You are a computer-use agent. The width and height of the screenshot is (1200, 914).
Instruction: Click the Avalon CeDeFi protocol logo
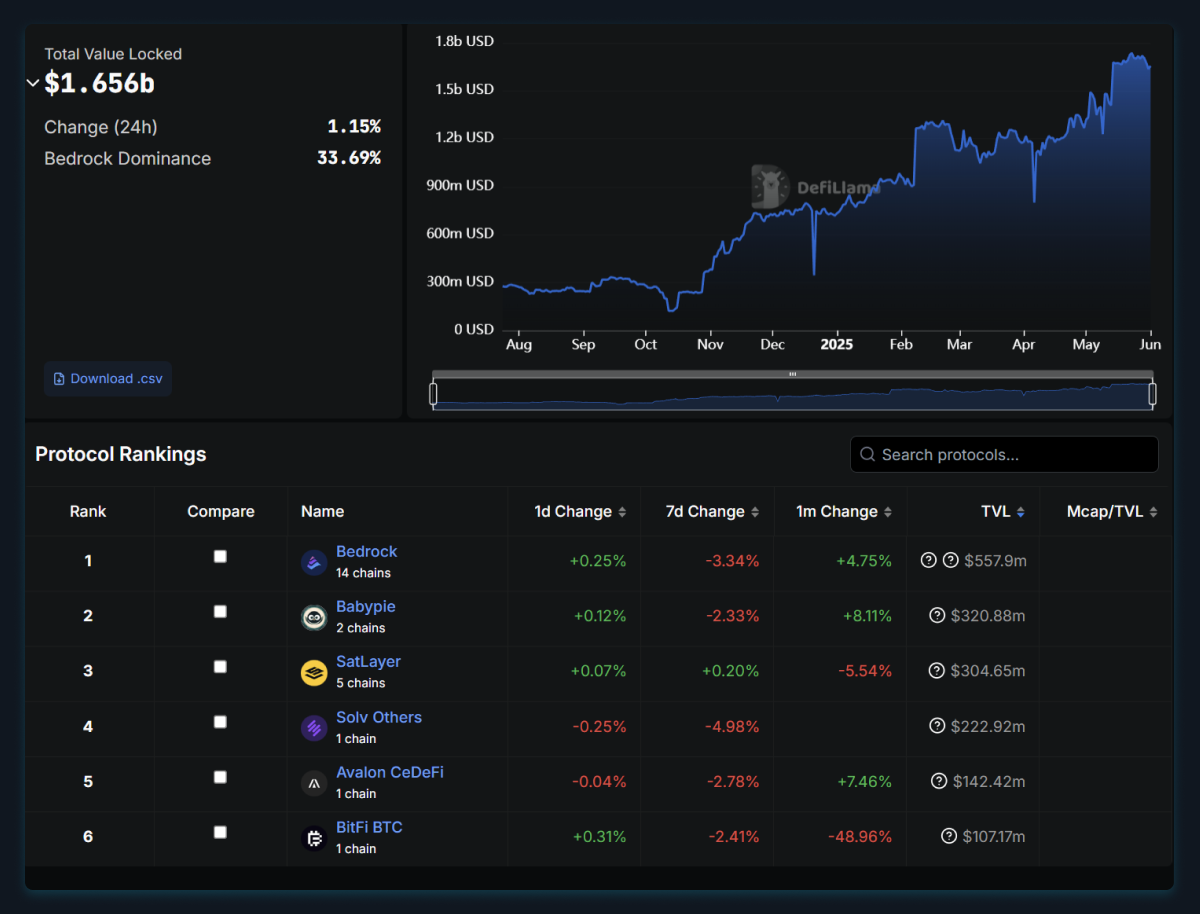pos(314,783)
